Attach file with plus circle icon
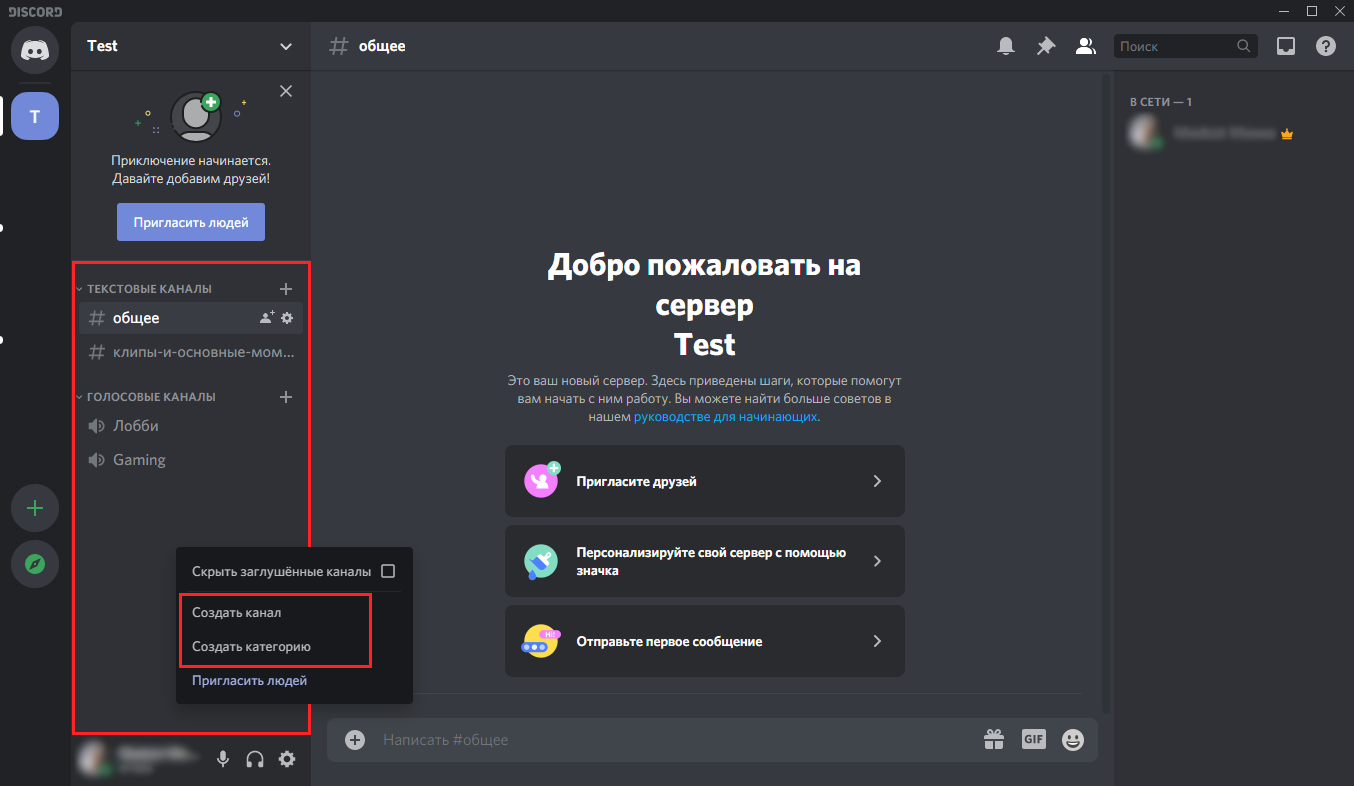 [355, 740]
